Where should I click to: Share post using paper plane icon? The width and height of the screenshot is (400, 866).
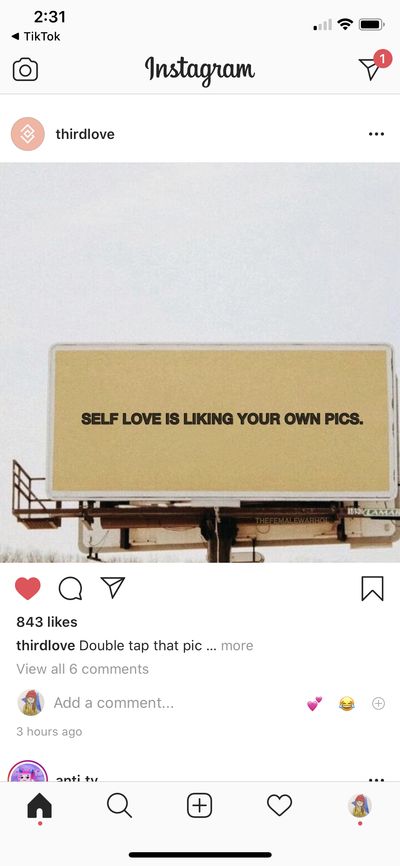tap(113, 587)
